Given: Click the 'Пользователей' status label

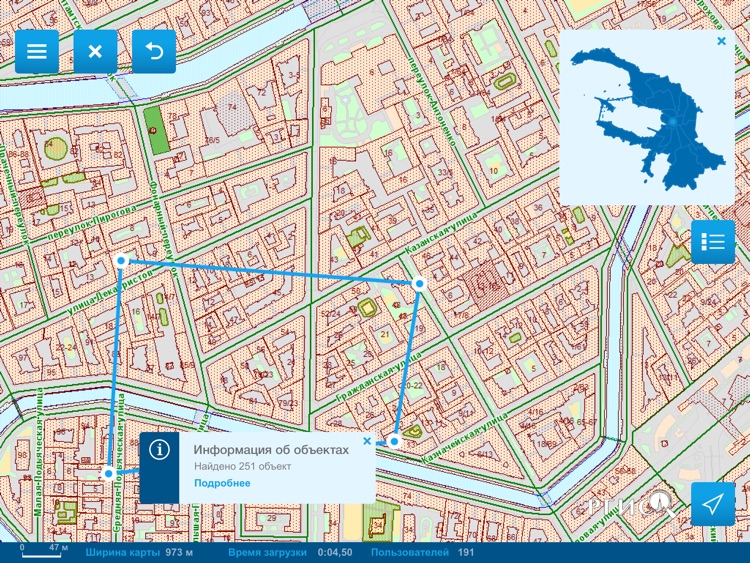Looking at the screenshot, I should (x=408, y=552).
